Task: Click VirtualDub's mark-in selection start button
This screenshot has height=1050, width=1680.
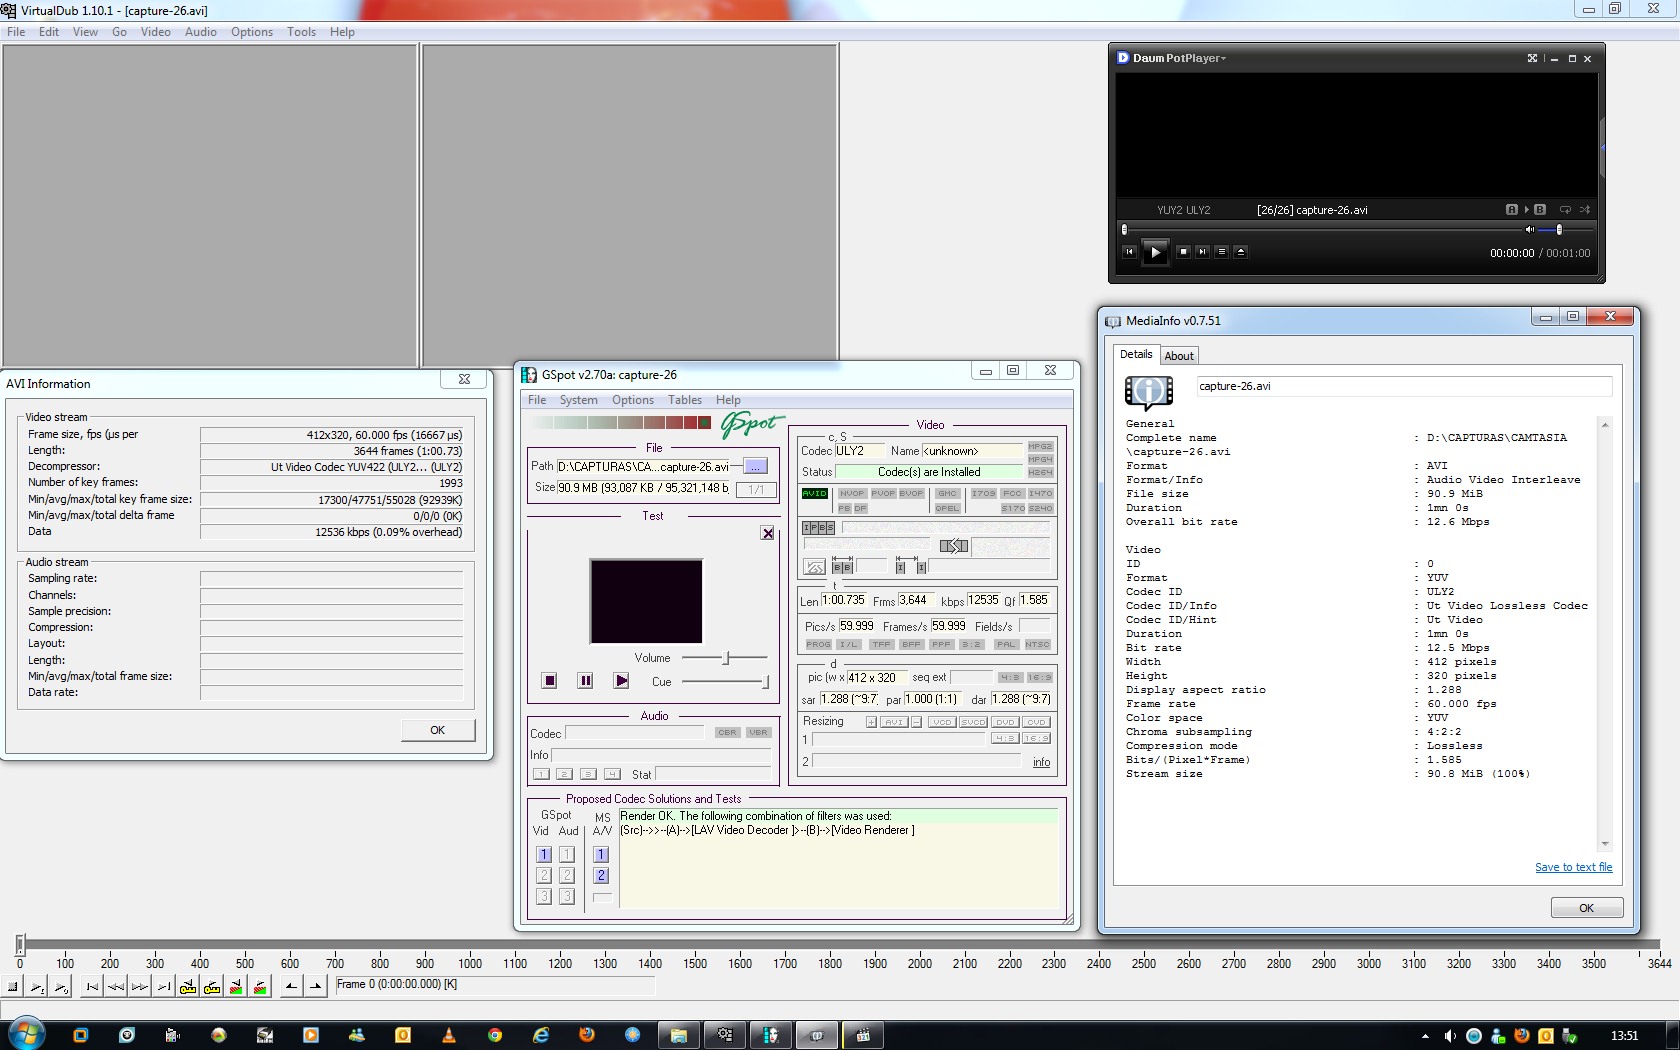Action: pos(291,987)
